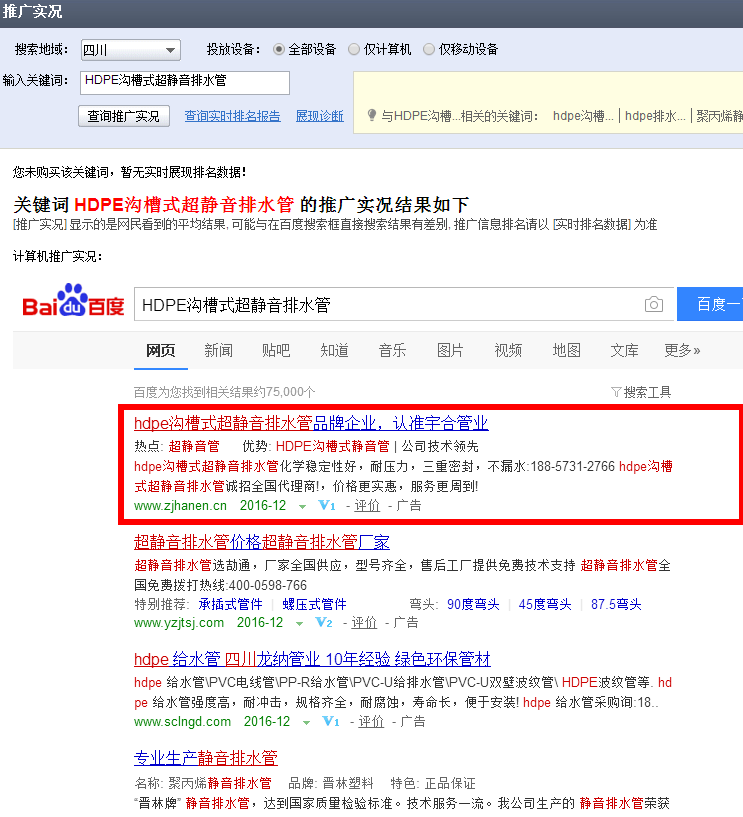Image resolution: width=743 pixels, height=817 pixels.
Task: Click result count text 约75,000个
Action: pyautogui.click(x=283, y=392)
